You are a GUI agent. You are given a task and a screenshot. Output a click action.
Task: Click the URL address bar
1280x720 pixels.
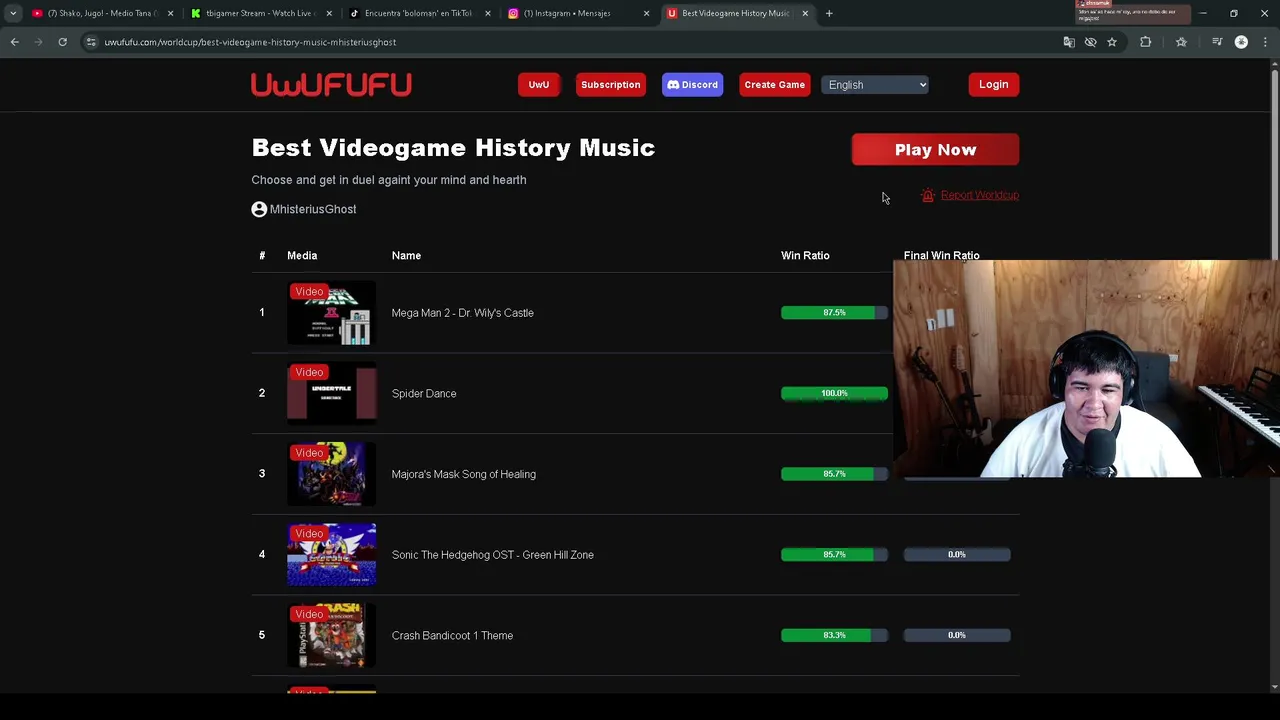pos(570,42)
